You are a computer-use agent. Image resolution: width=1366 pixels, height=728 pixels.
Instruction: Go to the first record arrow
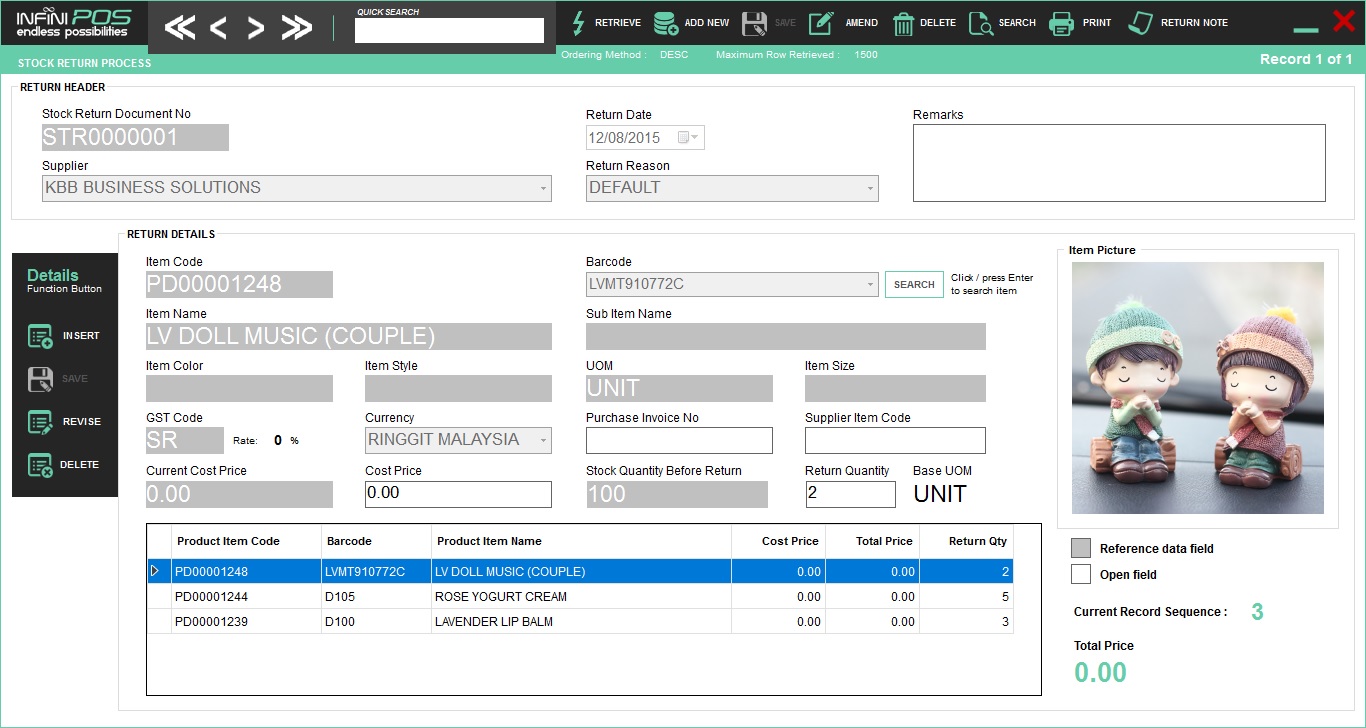pos(180,28)
